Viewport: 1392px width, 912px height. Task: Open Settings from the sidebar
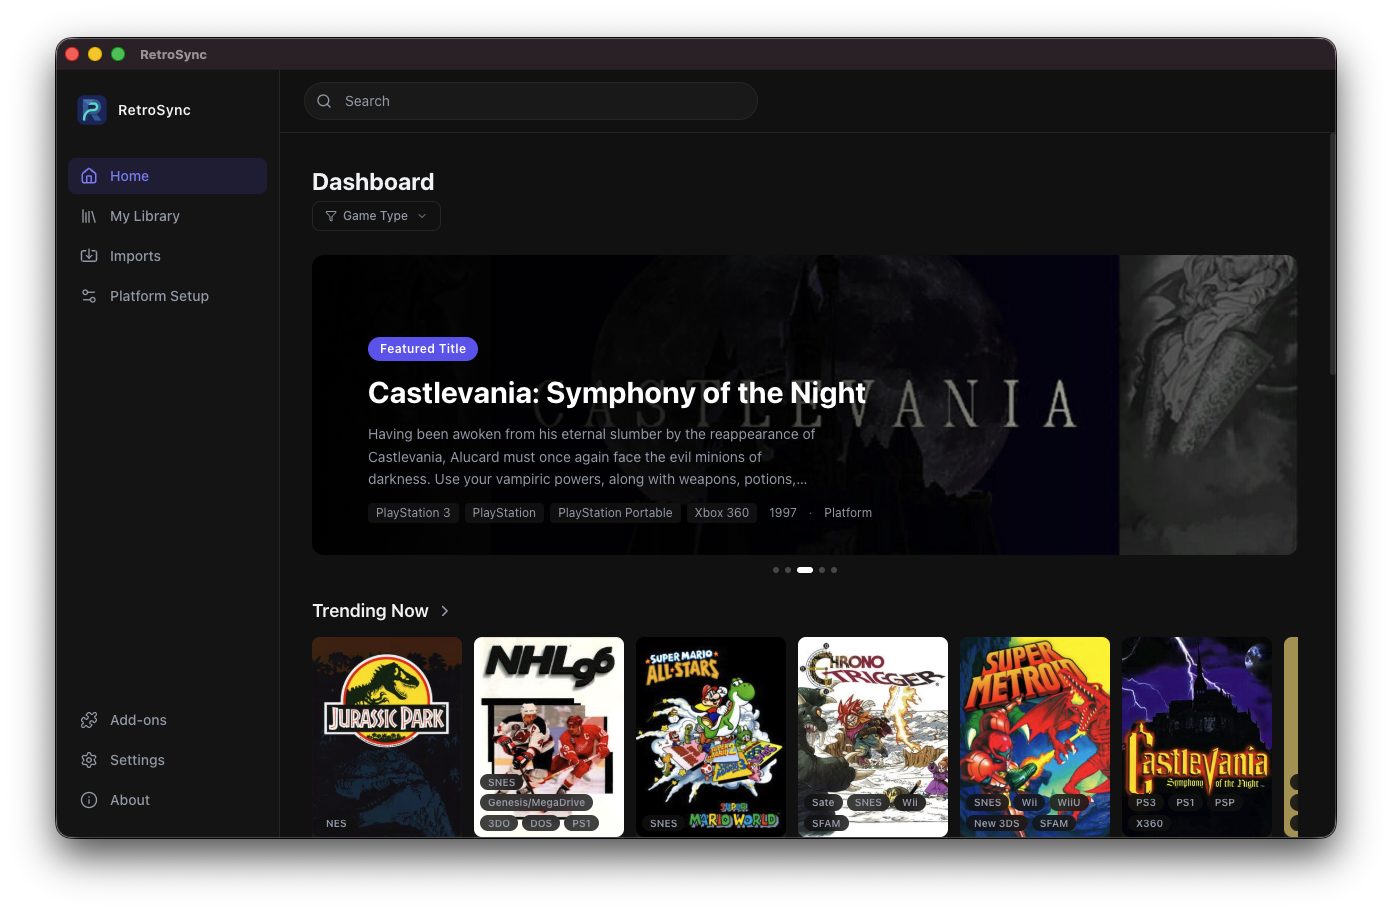(x=167, y=760)
